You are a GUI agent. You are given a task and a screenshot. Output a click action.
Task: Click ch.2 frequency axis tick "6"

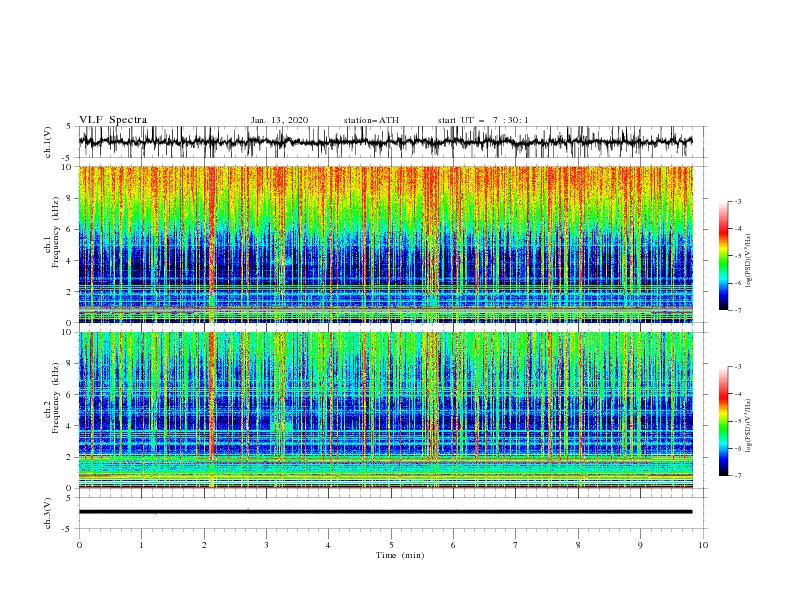pyautogui.click(x=69, y=395)
